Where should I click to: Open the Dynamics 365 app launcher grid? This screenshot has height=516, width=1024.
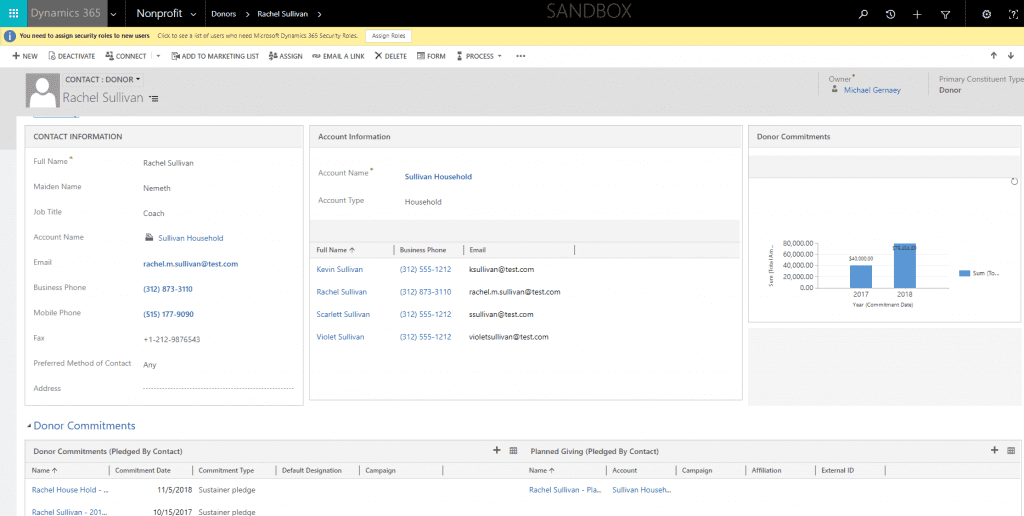tap(14, 14)
